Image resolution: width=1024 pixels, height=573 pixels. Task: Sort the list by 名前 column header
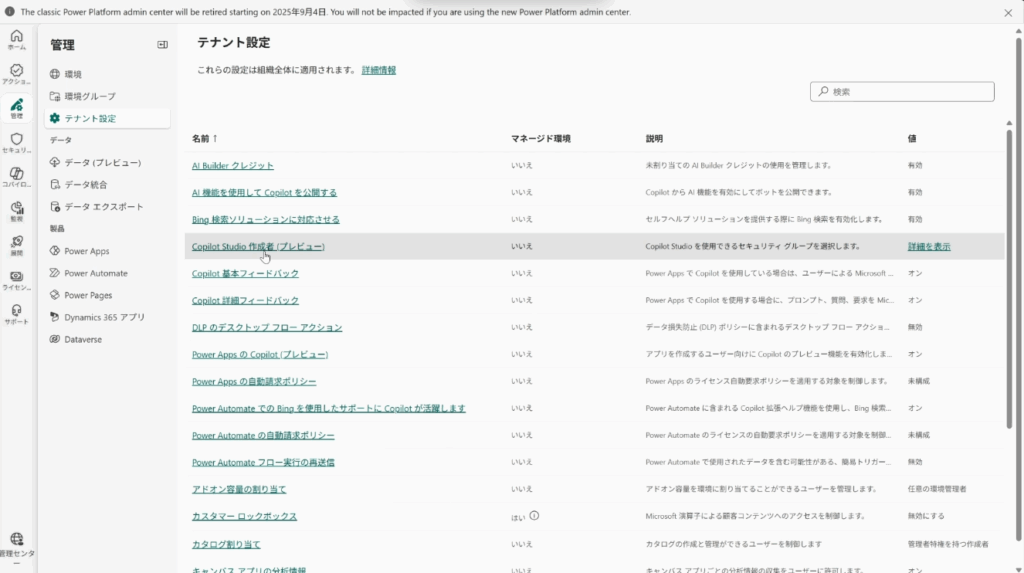[x=204, y=139]
